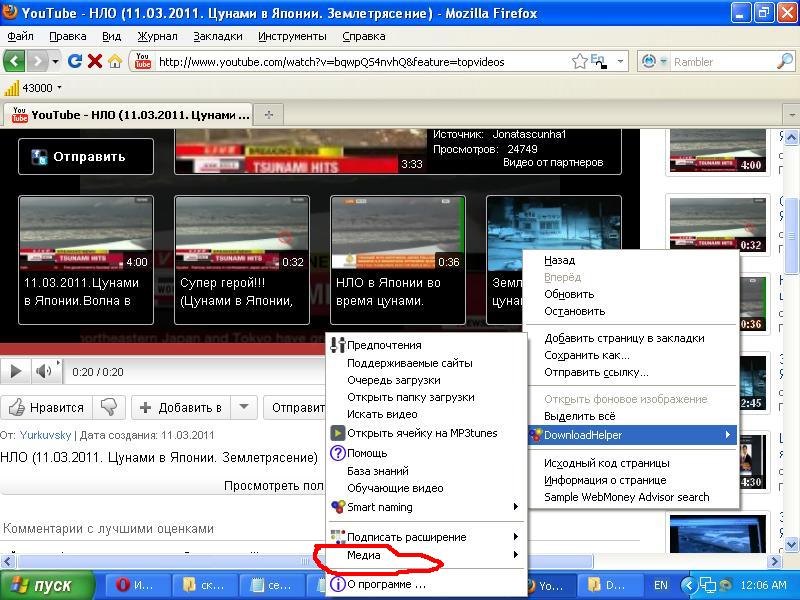Viewport: 800px width, 600px height.
Task: Click the Отправить button below the player
Action: [295, 408]
